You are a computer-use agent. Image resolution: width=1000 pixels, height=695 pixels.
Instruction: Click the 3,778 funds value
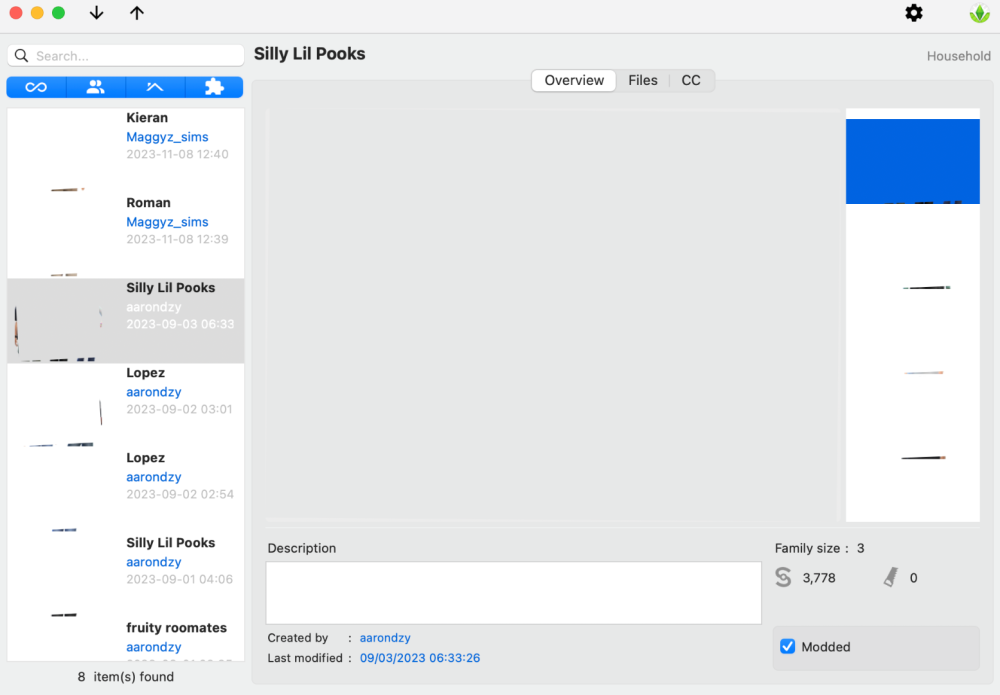coord(819,578)
